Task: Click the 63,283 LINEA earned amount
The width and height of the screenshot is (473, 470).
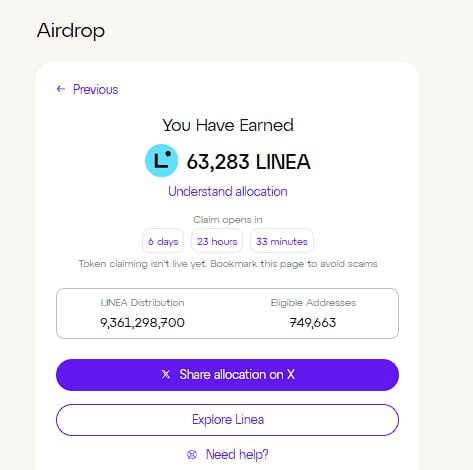Action: coord(248,162)
